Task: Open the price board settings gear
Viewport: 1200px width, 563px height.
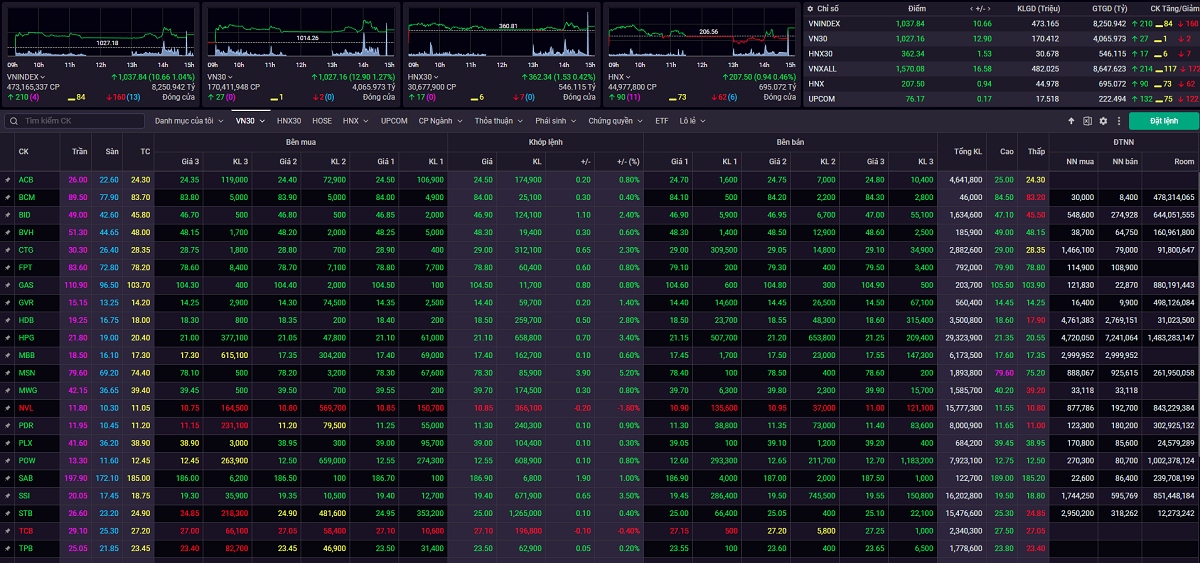Action: (x=1103, y=121)
